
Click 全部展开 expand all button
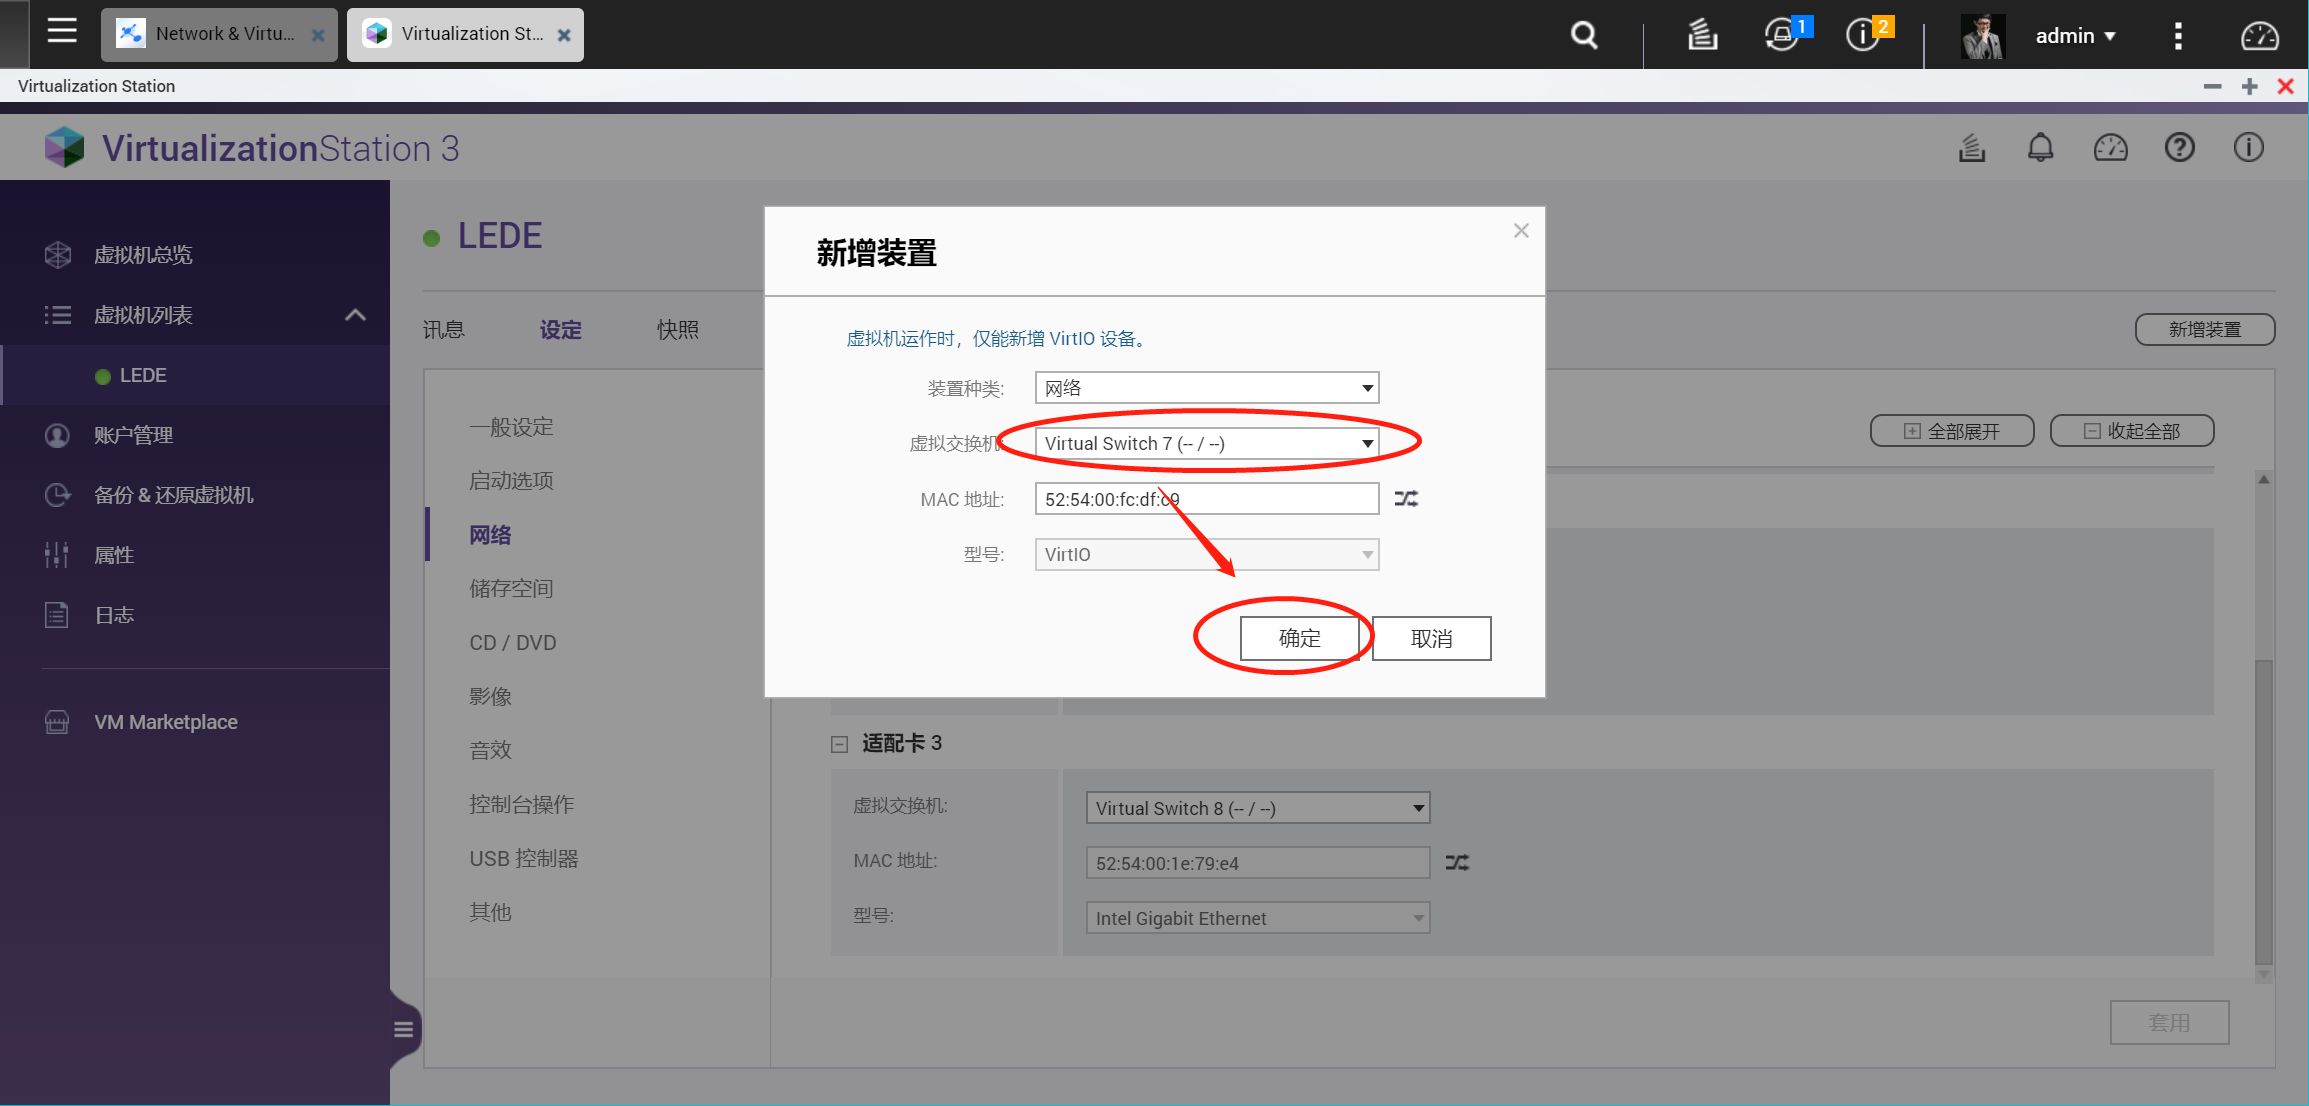1952,431
